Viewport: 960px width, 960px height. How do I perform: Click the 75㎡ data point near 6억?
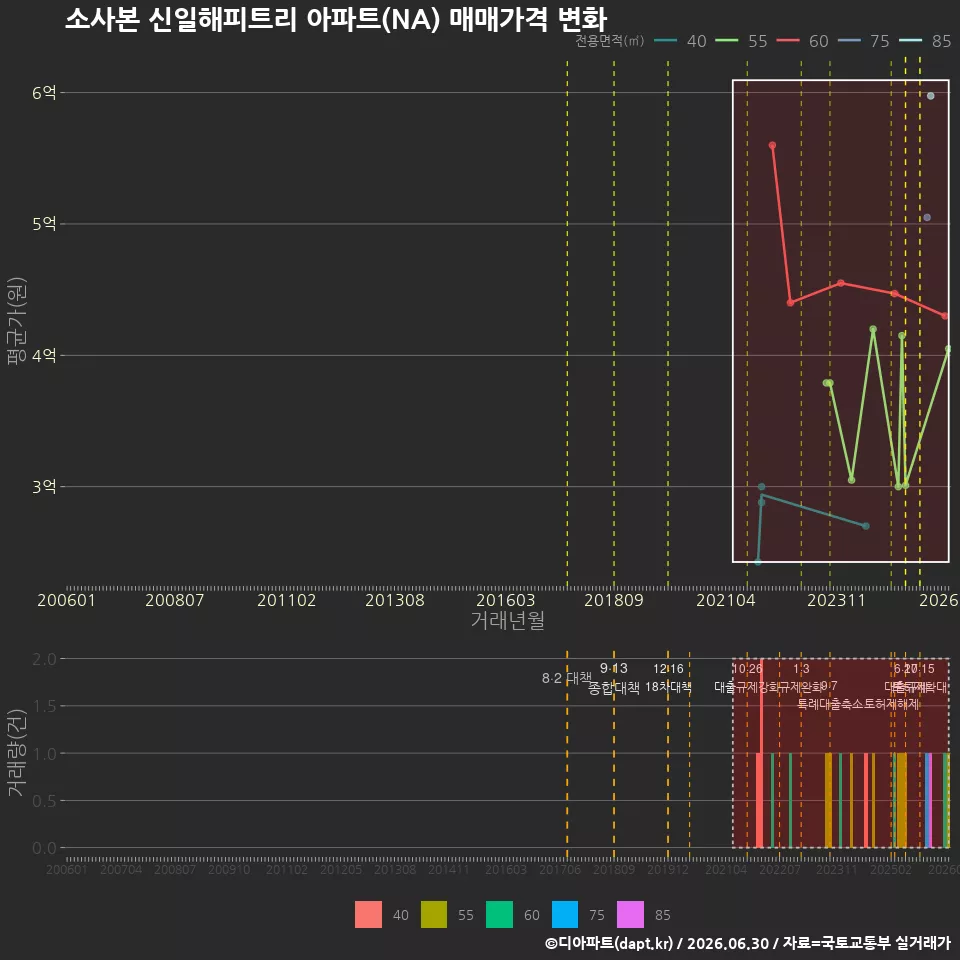tap(931, 96)
